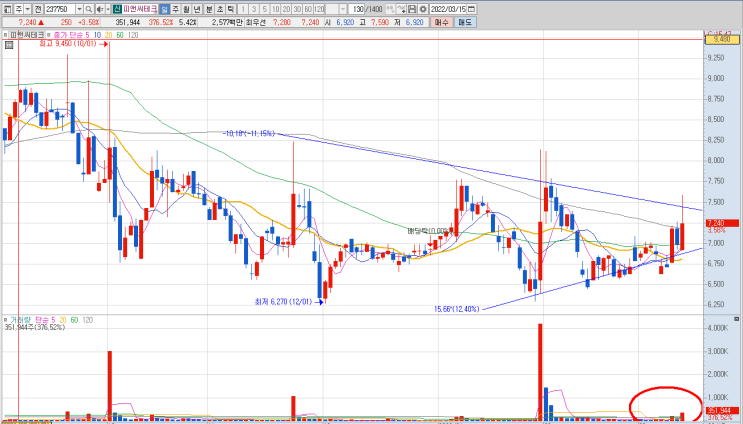This screenshot has width=743, height=424.
Task: Click the search magnifier icon beside stock code
Action: [89, 9]
